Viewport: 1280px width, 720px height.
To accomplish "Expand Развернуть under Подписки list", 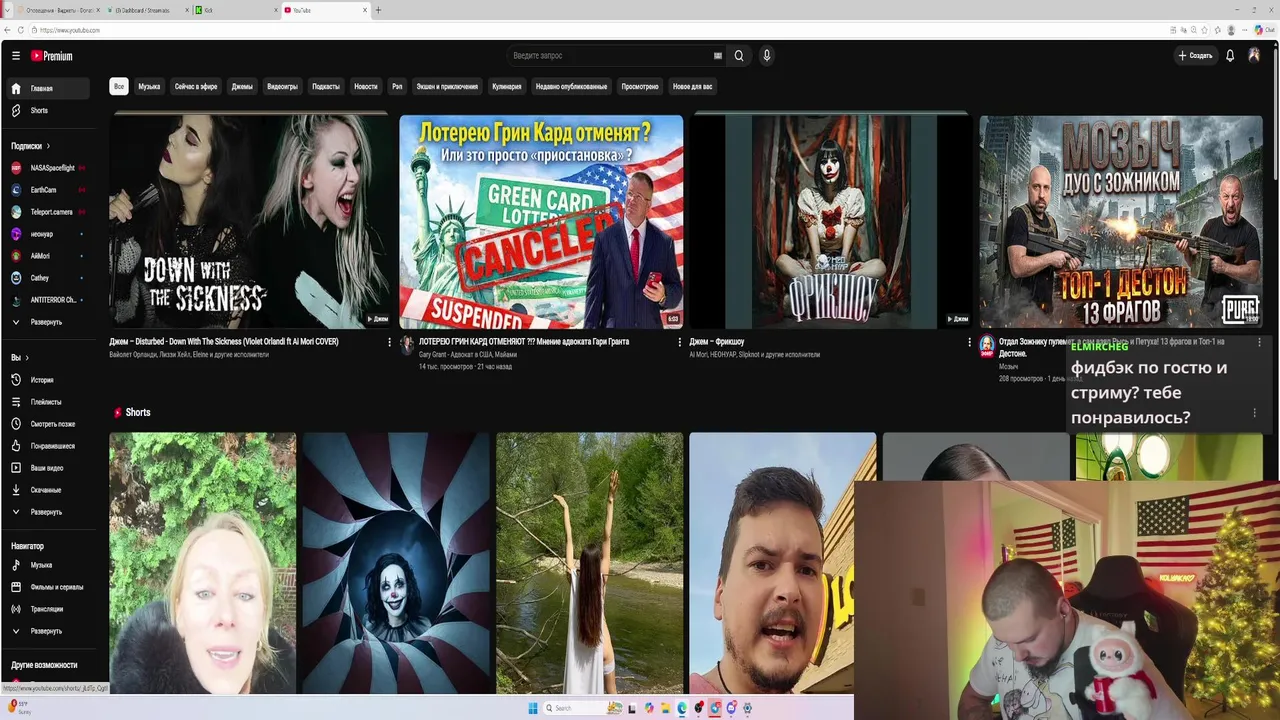I will (48, 322).
